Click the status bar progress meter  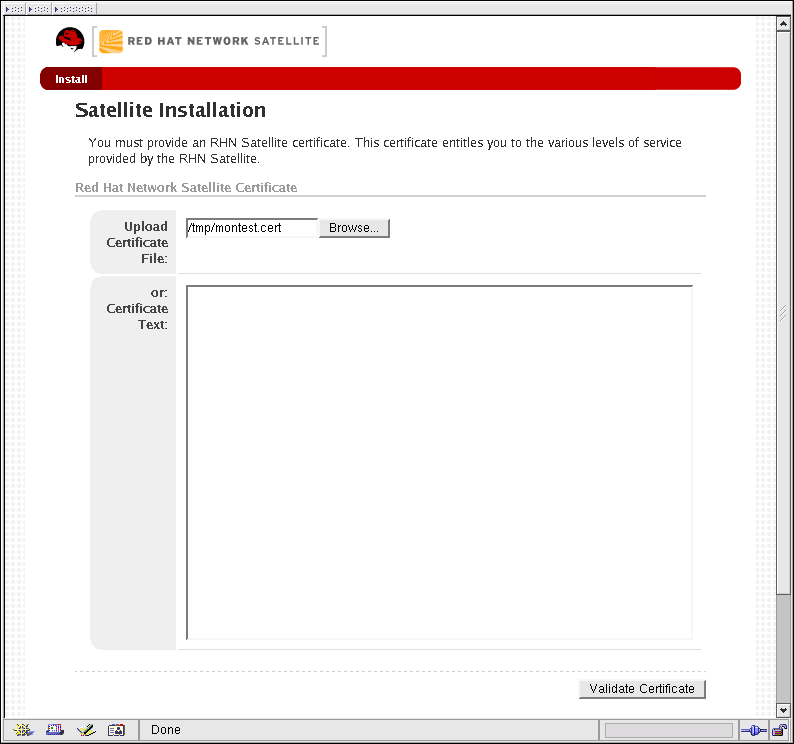point(668,730)
